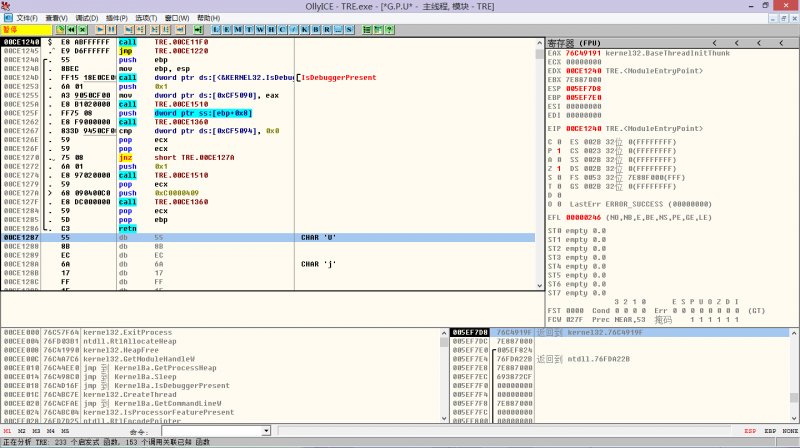Close the debugged program using the X toolbar icon
Image resolution: width=800 pixels, height=448 pixels.
point(83,30)
